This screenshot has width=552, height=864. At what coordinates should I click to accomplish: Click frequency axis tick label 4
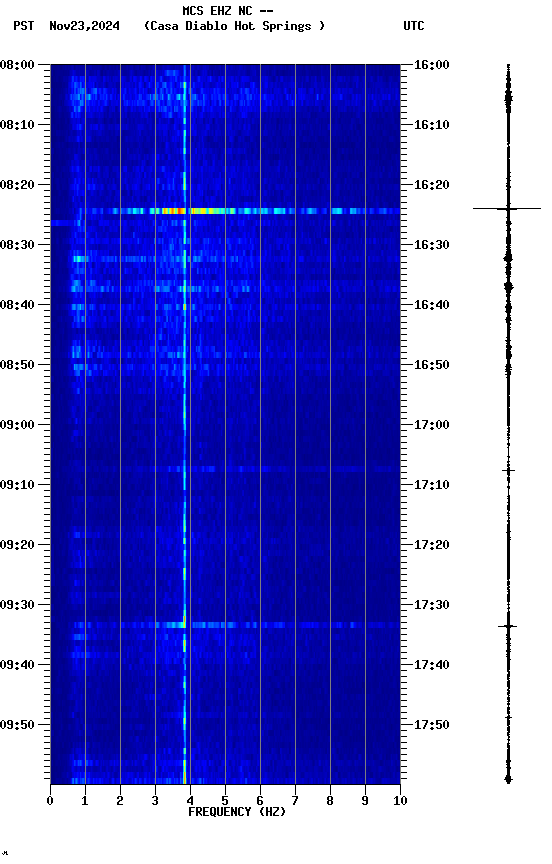(190, 801)
